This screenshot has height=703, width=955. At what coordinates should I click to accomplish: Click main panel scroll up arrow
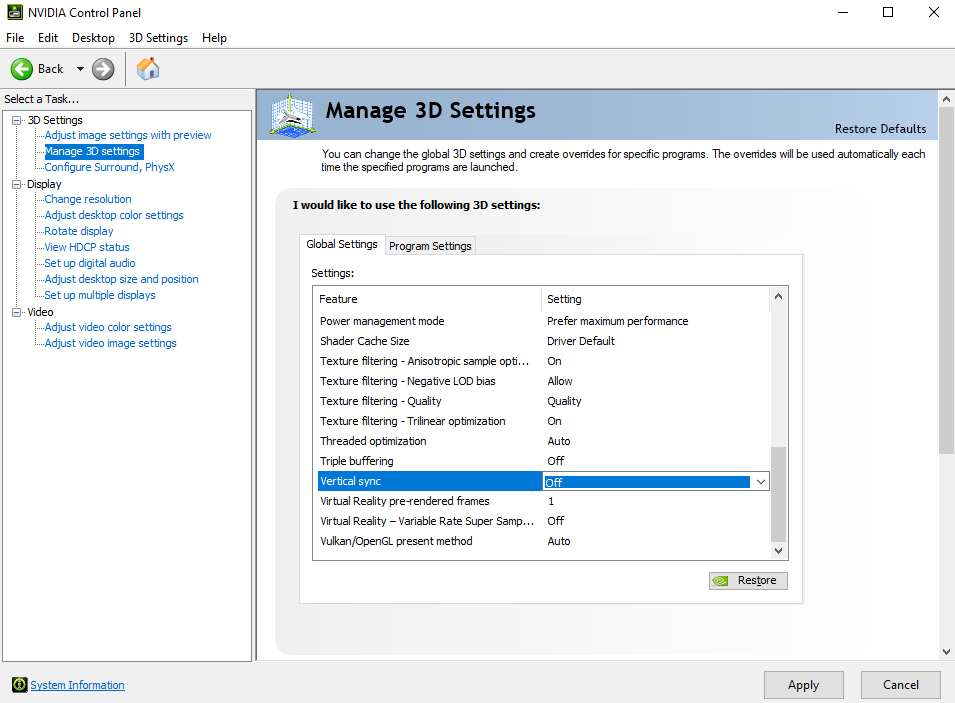(x=946, y=99)
